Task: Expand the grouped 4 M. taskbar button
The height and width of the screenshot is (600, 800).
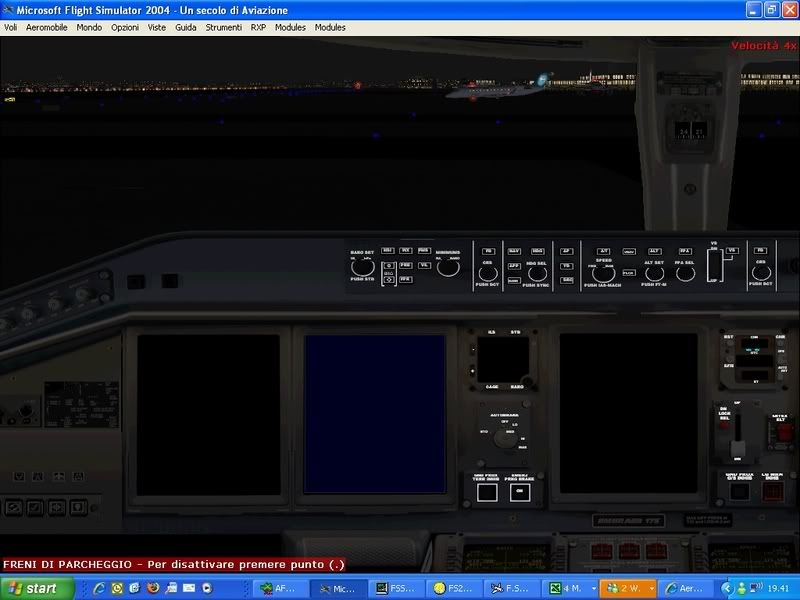Action: point(569,588)
